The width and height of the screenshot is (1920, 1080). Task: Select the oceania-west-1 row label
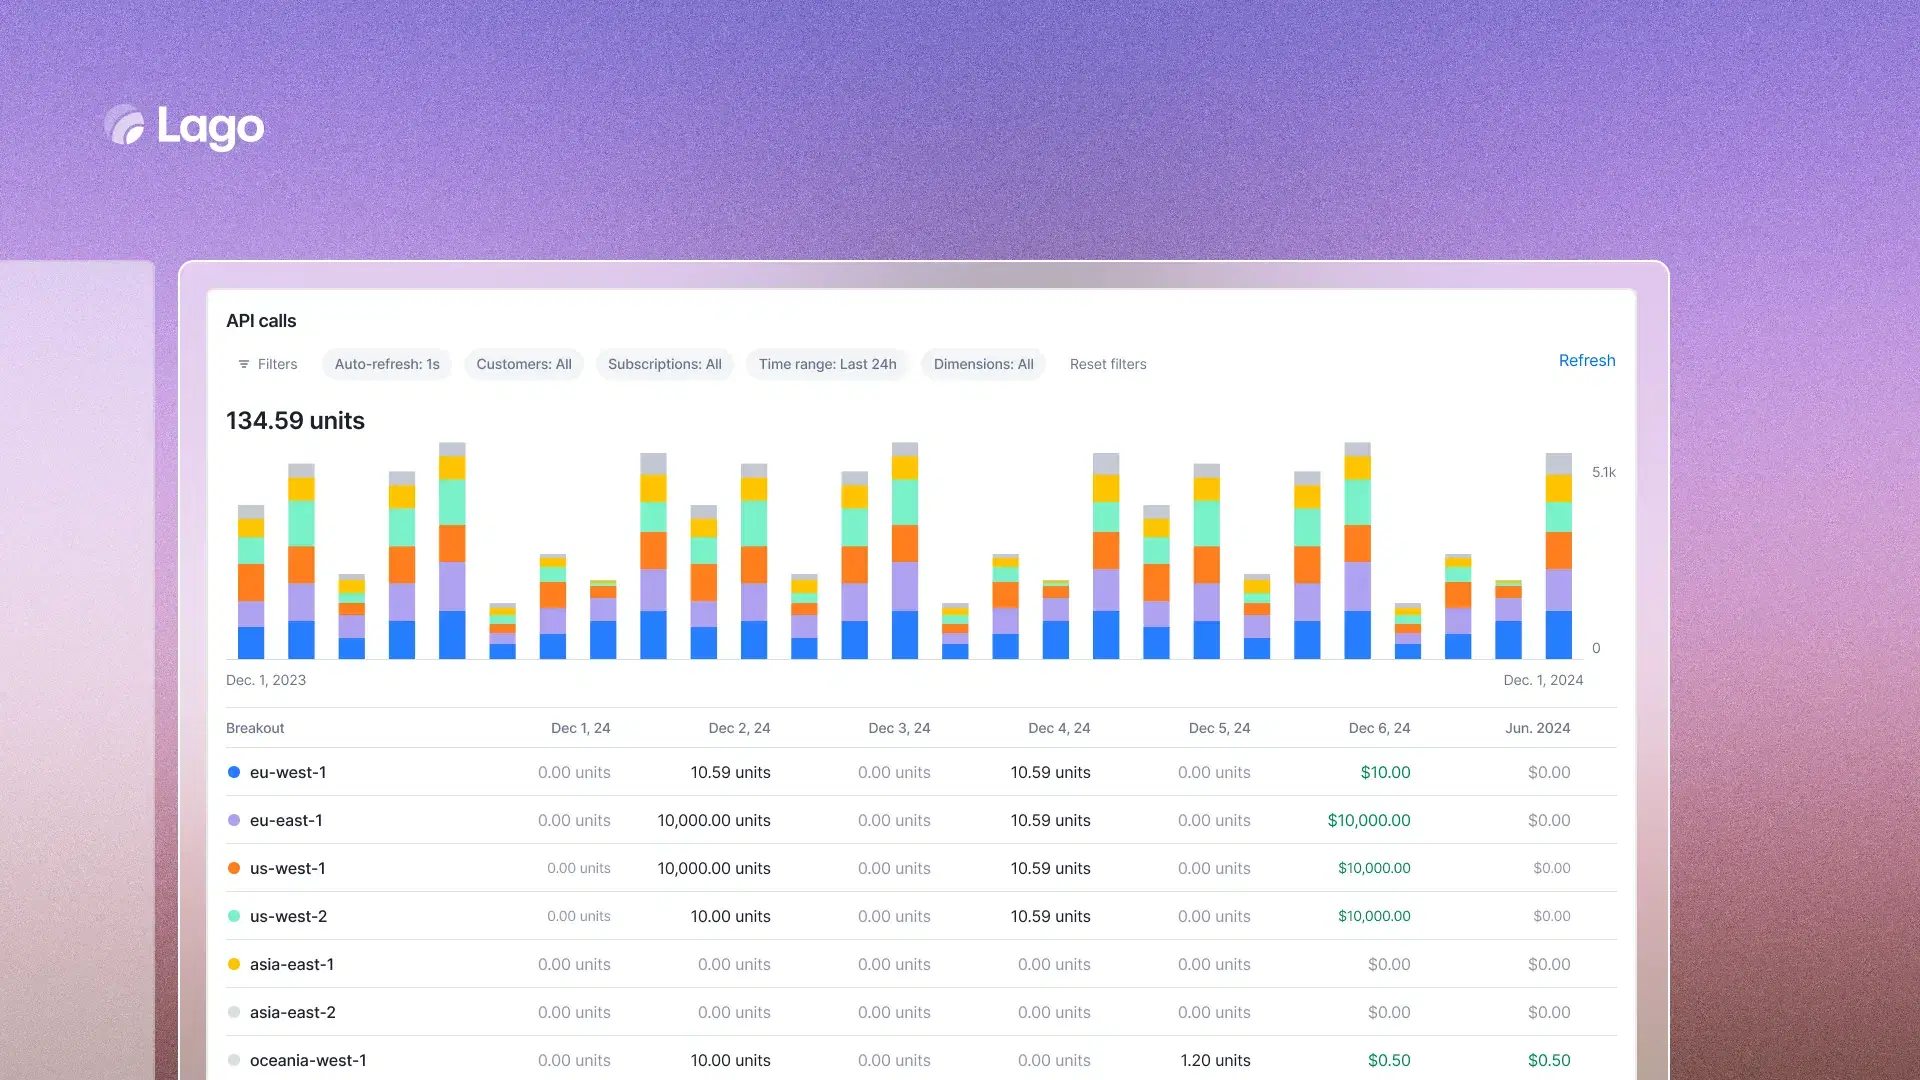[308, 1060]
